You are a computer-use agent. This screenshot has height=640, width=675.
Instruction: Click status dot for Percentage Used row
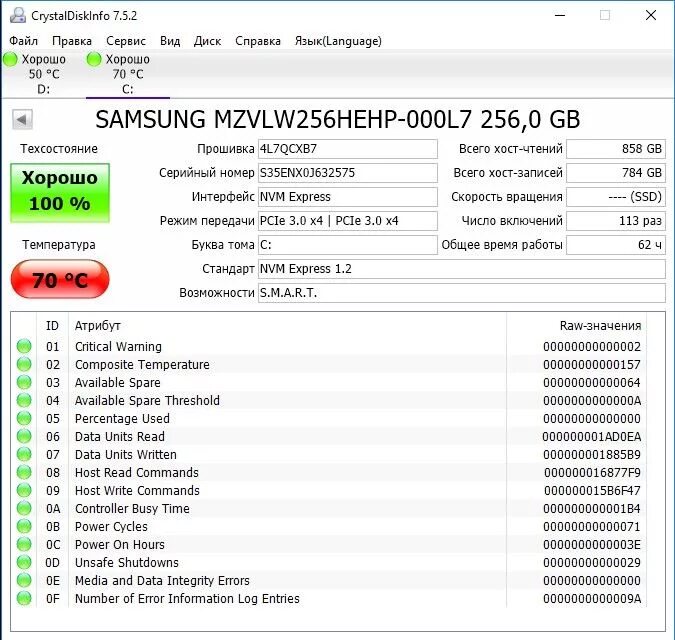(x=24, y=418)
